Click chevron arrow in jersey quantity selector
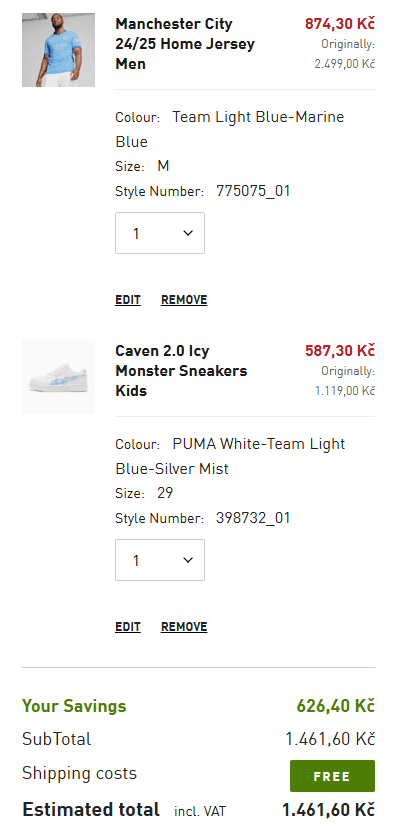The width and height of the screenshot is (399, 827). point(188,233)
